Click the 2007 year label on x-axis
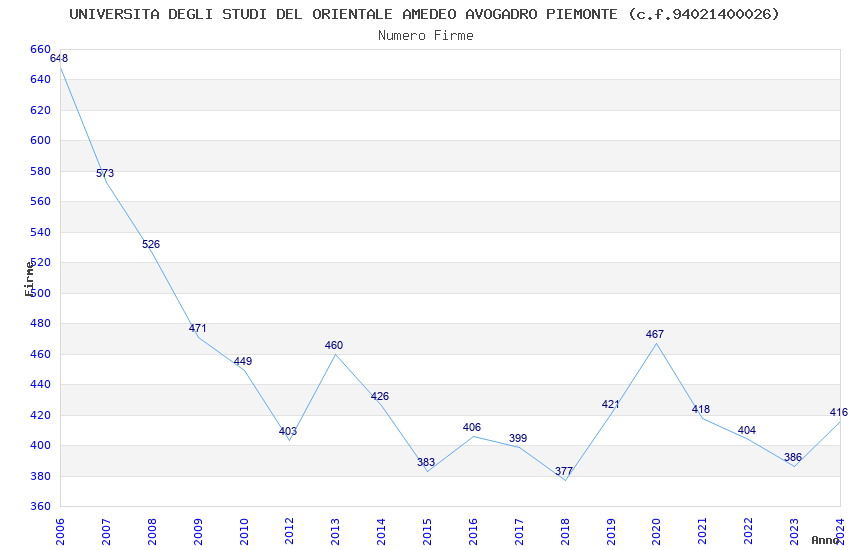 pos(106,531)
